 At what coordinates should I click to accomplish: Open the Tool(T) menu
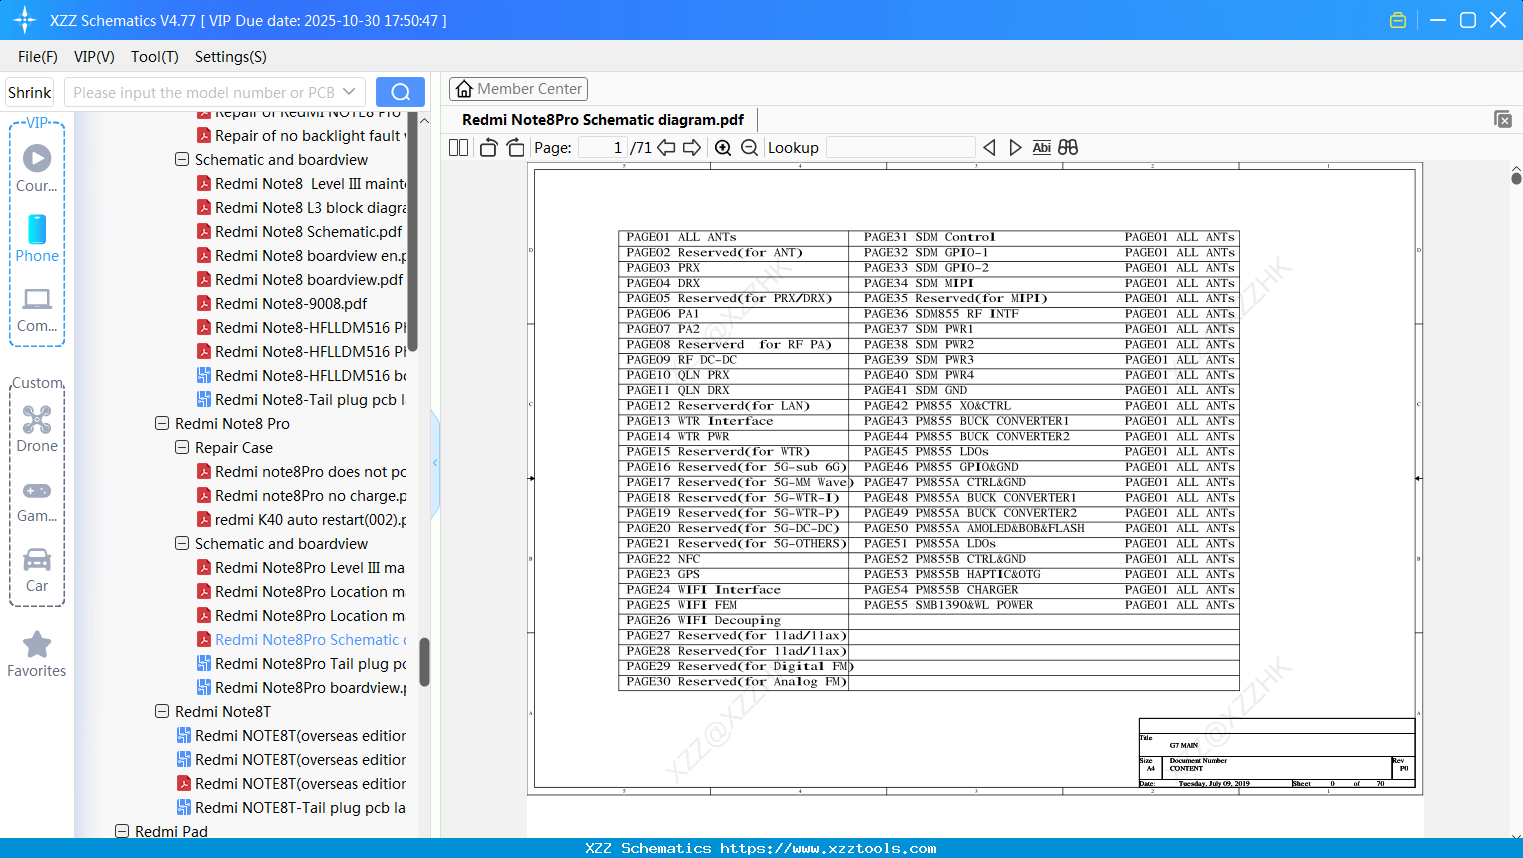coord(154,57)
